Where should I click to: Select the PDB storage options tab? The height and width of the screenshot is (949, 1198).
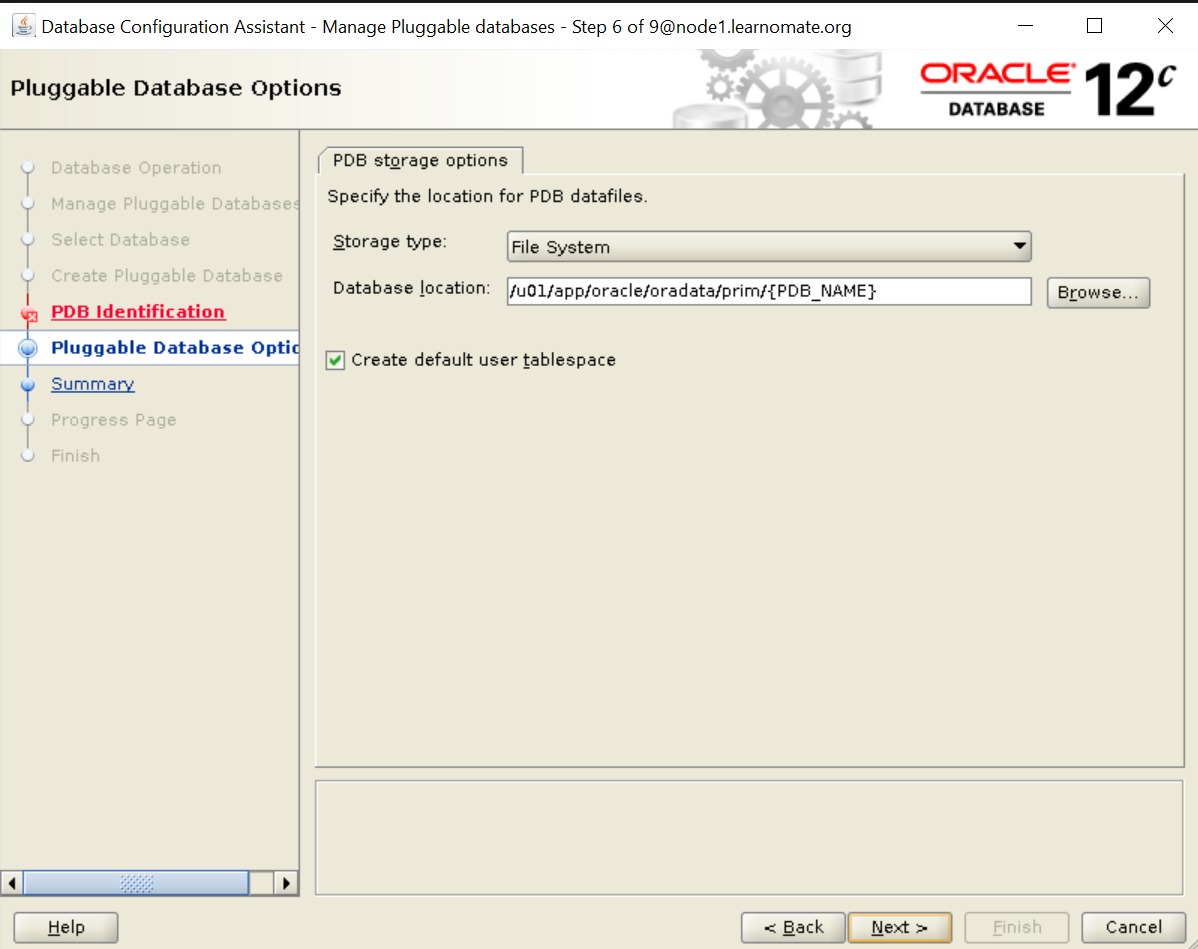tap(420, 161)
